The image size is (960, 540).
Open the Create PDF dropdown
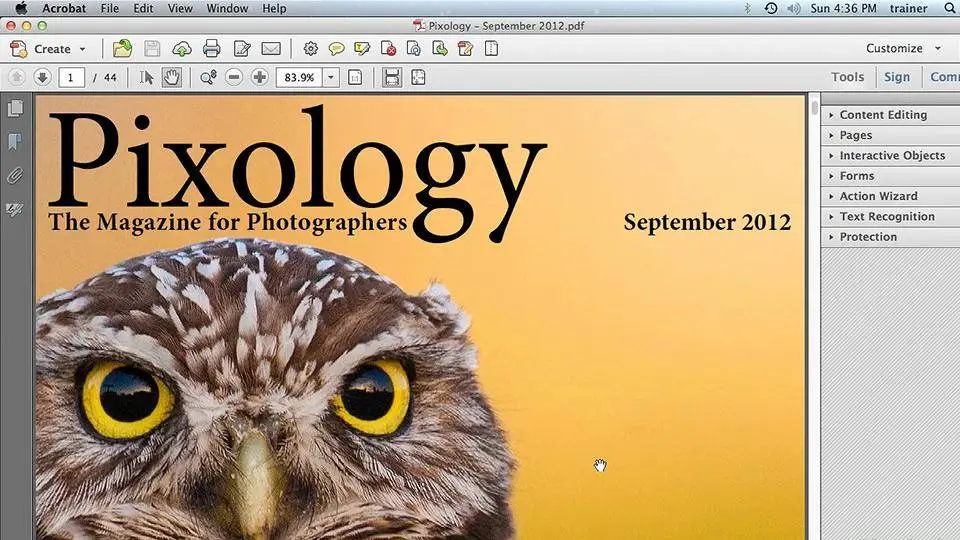point(48,49)
